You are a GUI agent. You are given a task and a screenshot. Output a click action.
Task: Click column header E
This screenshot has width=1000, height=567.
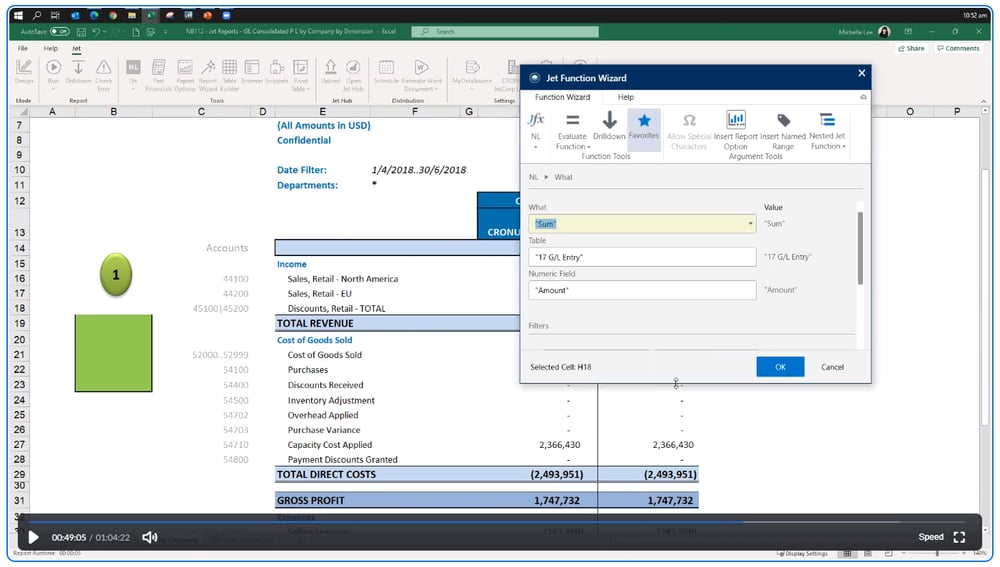tap(323, 112)
